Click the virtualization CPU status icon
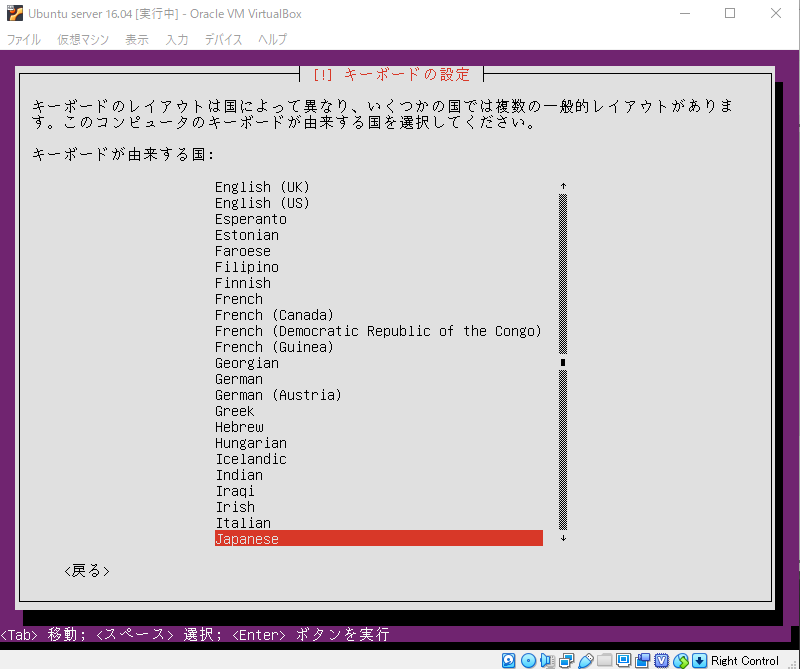800x669 pixels. click(x=662, y=660)
